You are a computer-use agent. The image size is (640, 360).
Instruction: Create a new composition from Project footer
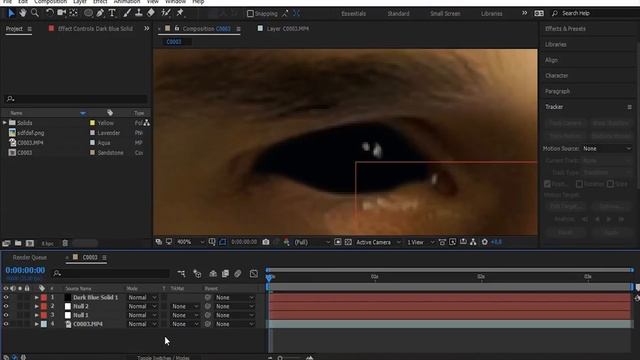tap(30, 243)
